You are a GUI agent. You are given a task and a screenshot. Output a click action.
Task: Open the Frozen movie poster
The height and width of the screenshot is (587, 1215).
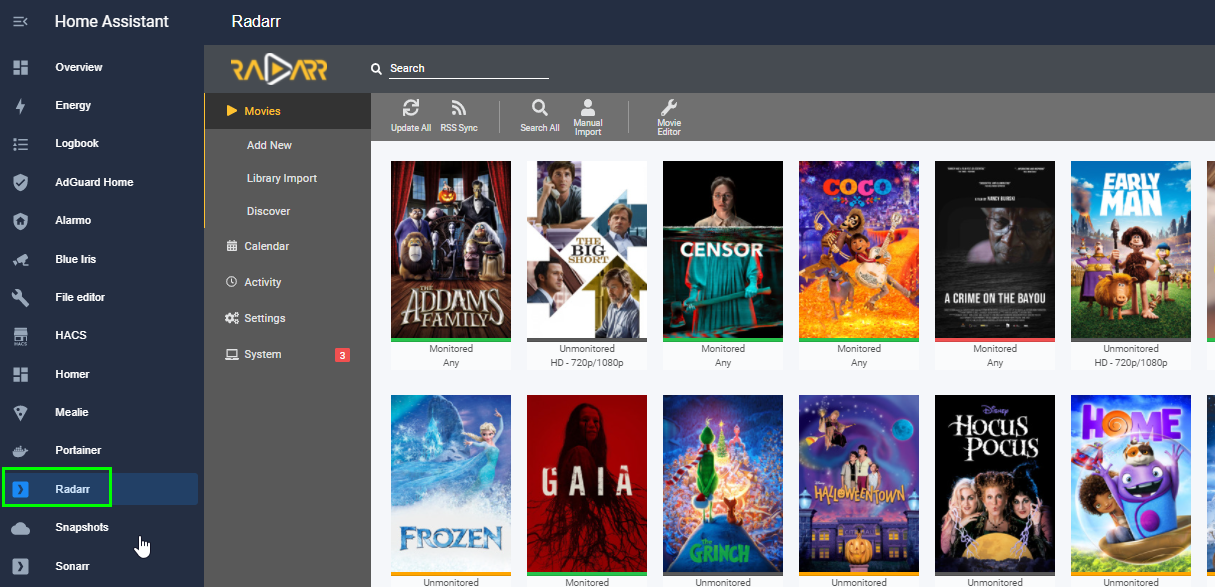(x=451, y=483)
